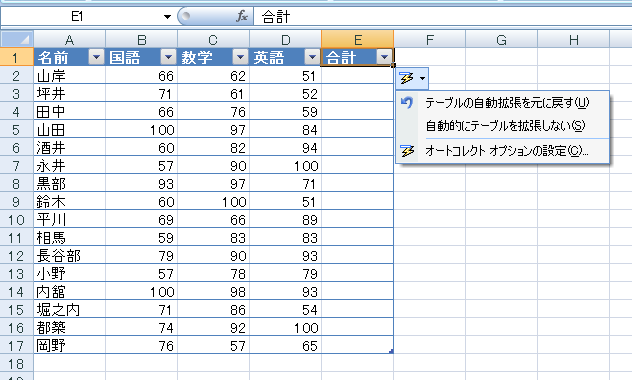Select row 10 header
Viewport: 632px width, 380px height.
coord(17,219)
